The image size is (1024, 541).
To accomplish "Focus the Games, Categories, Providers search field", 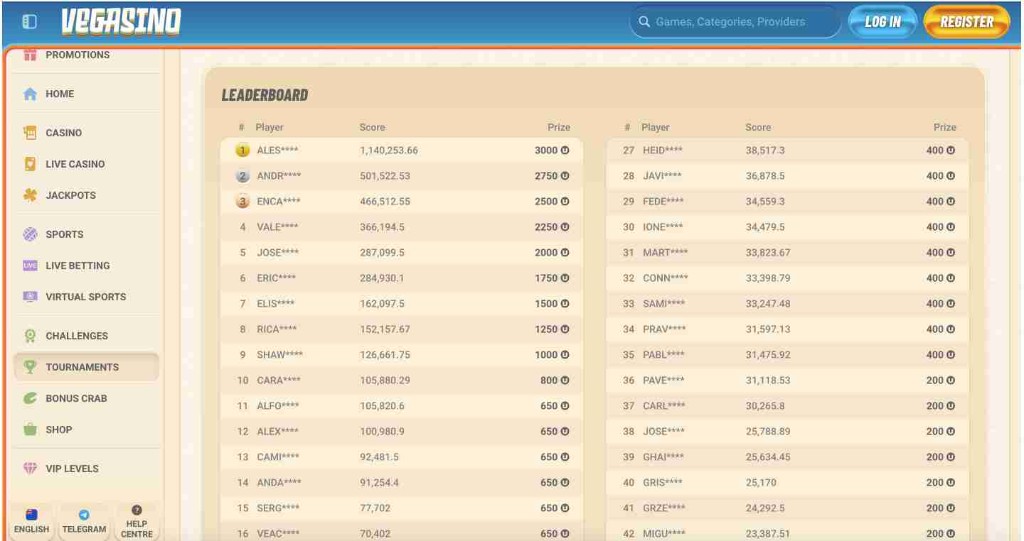I will point(735,22).
